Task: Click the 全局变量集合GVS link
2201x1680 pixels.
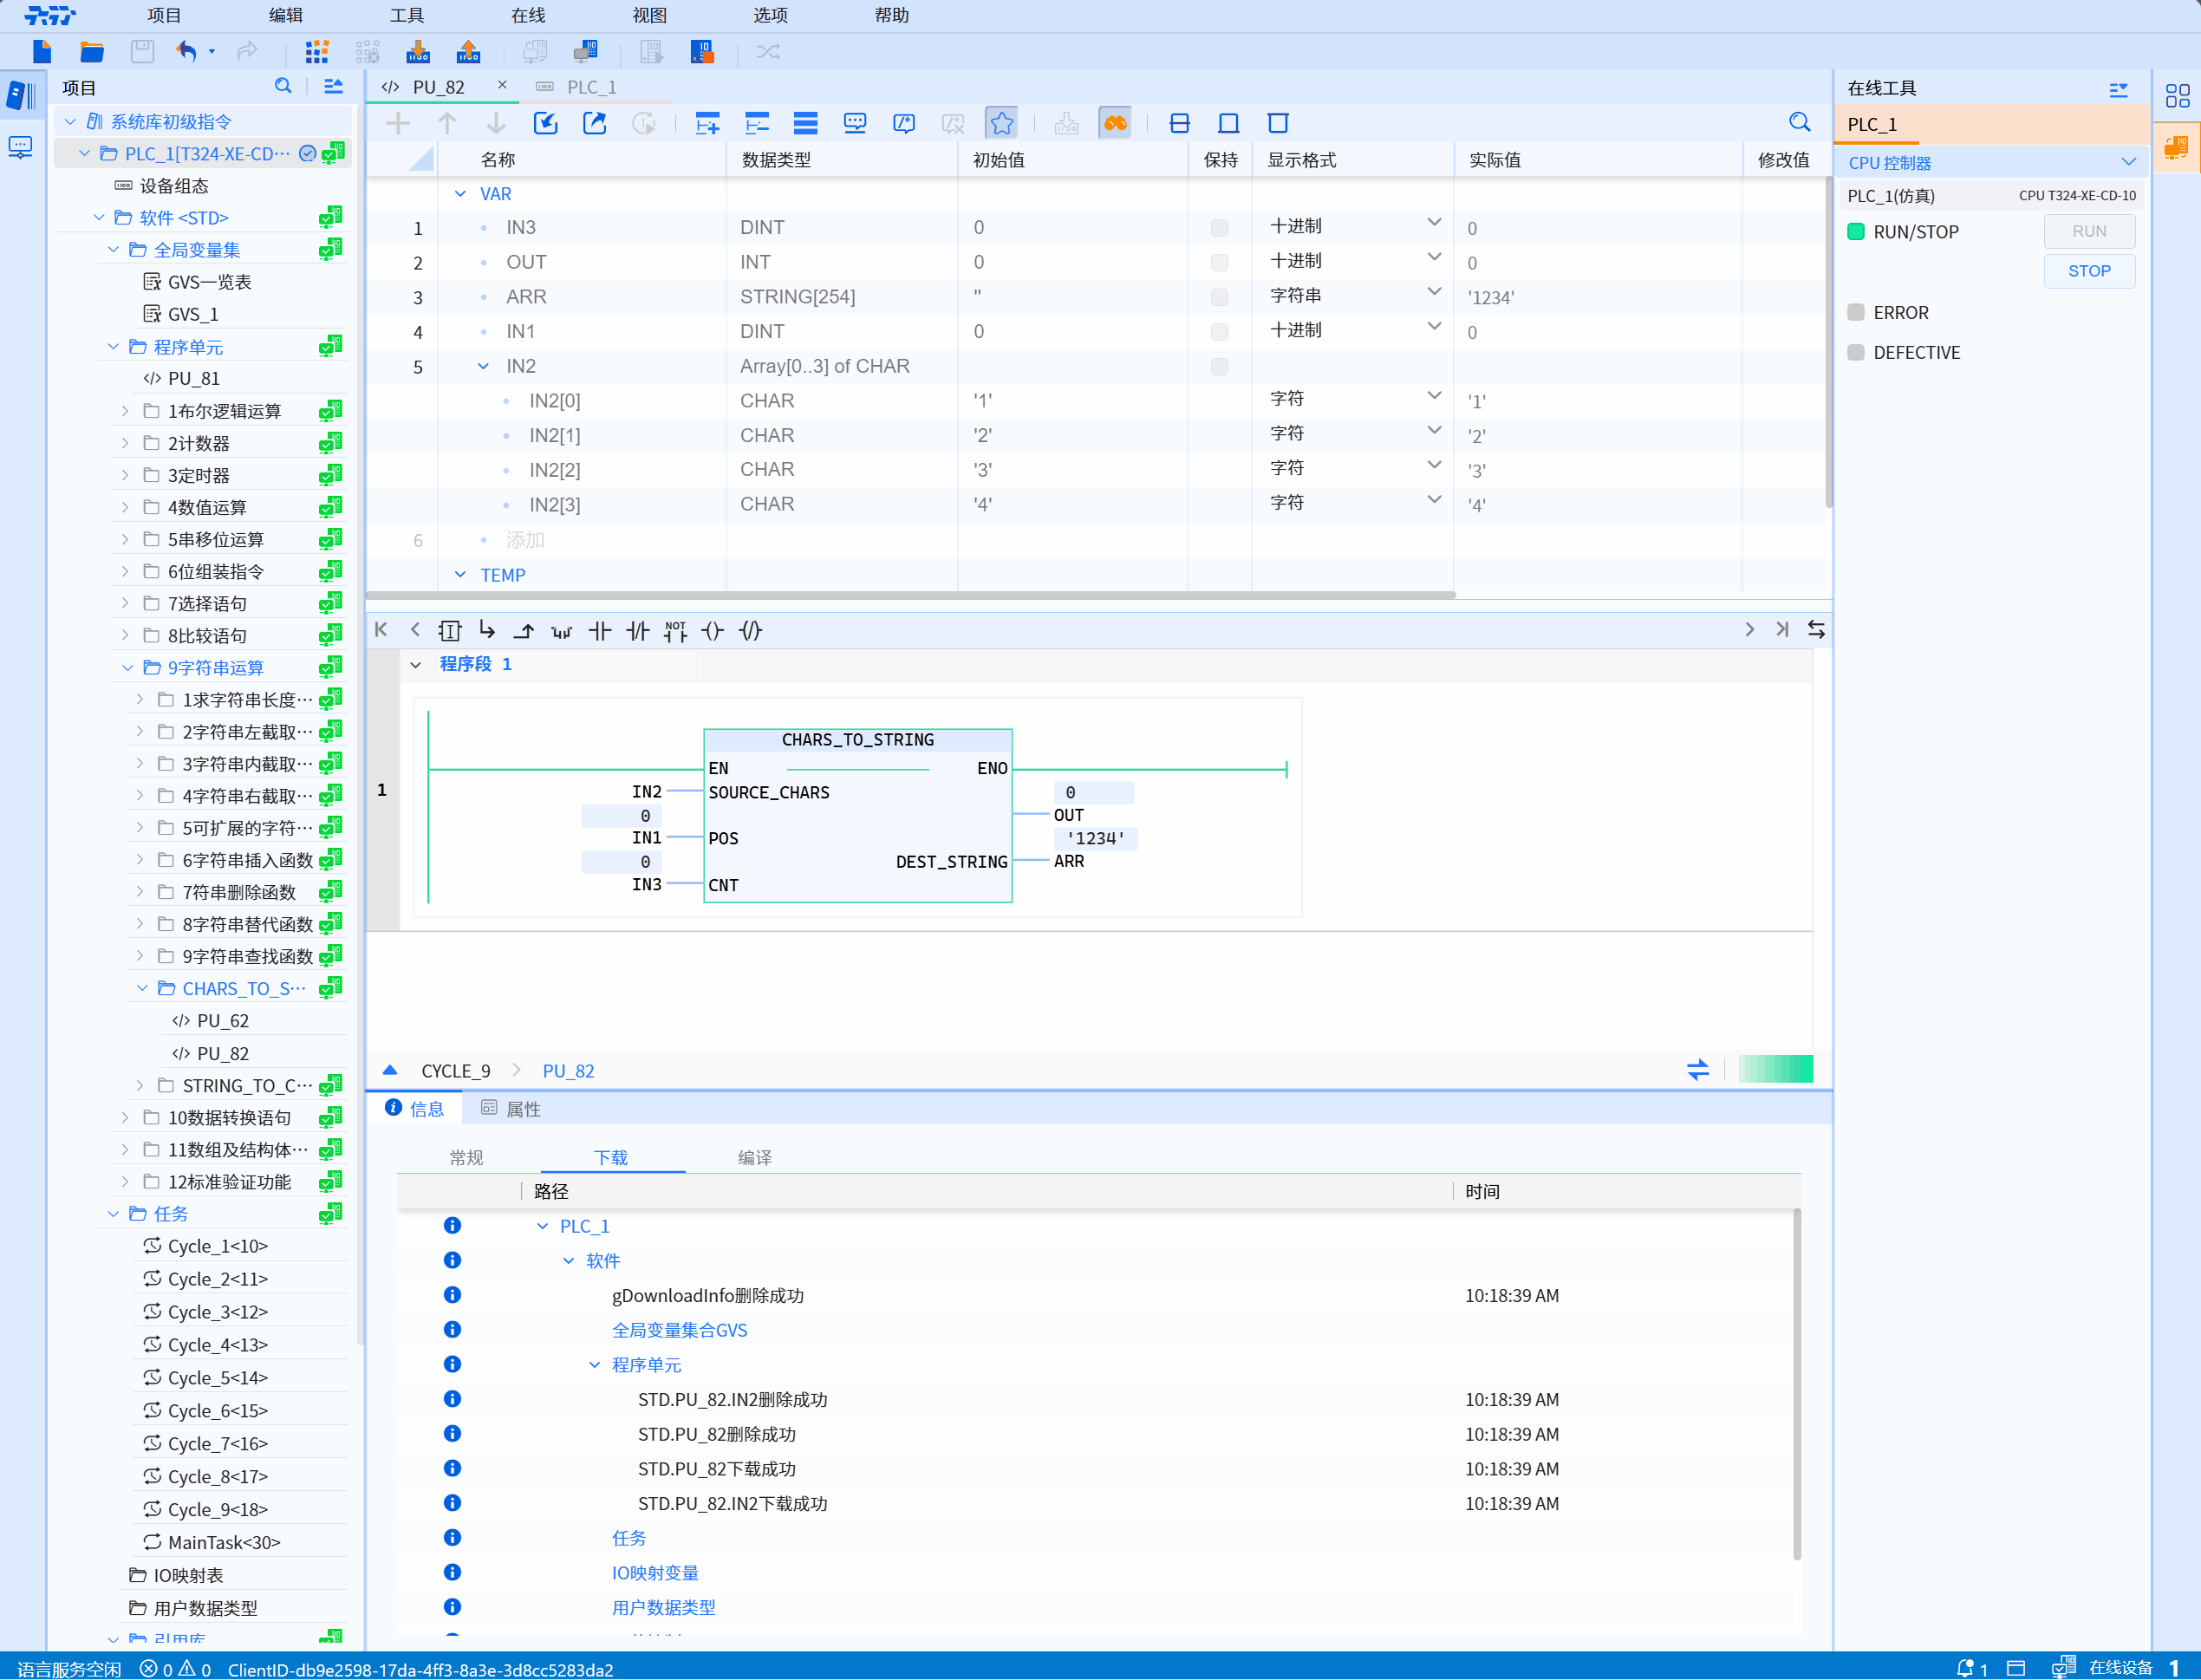Action: pos(679,1330)
